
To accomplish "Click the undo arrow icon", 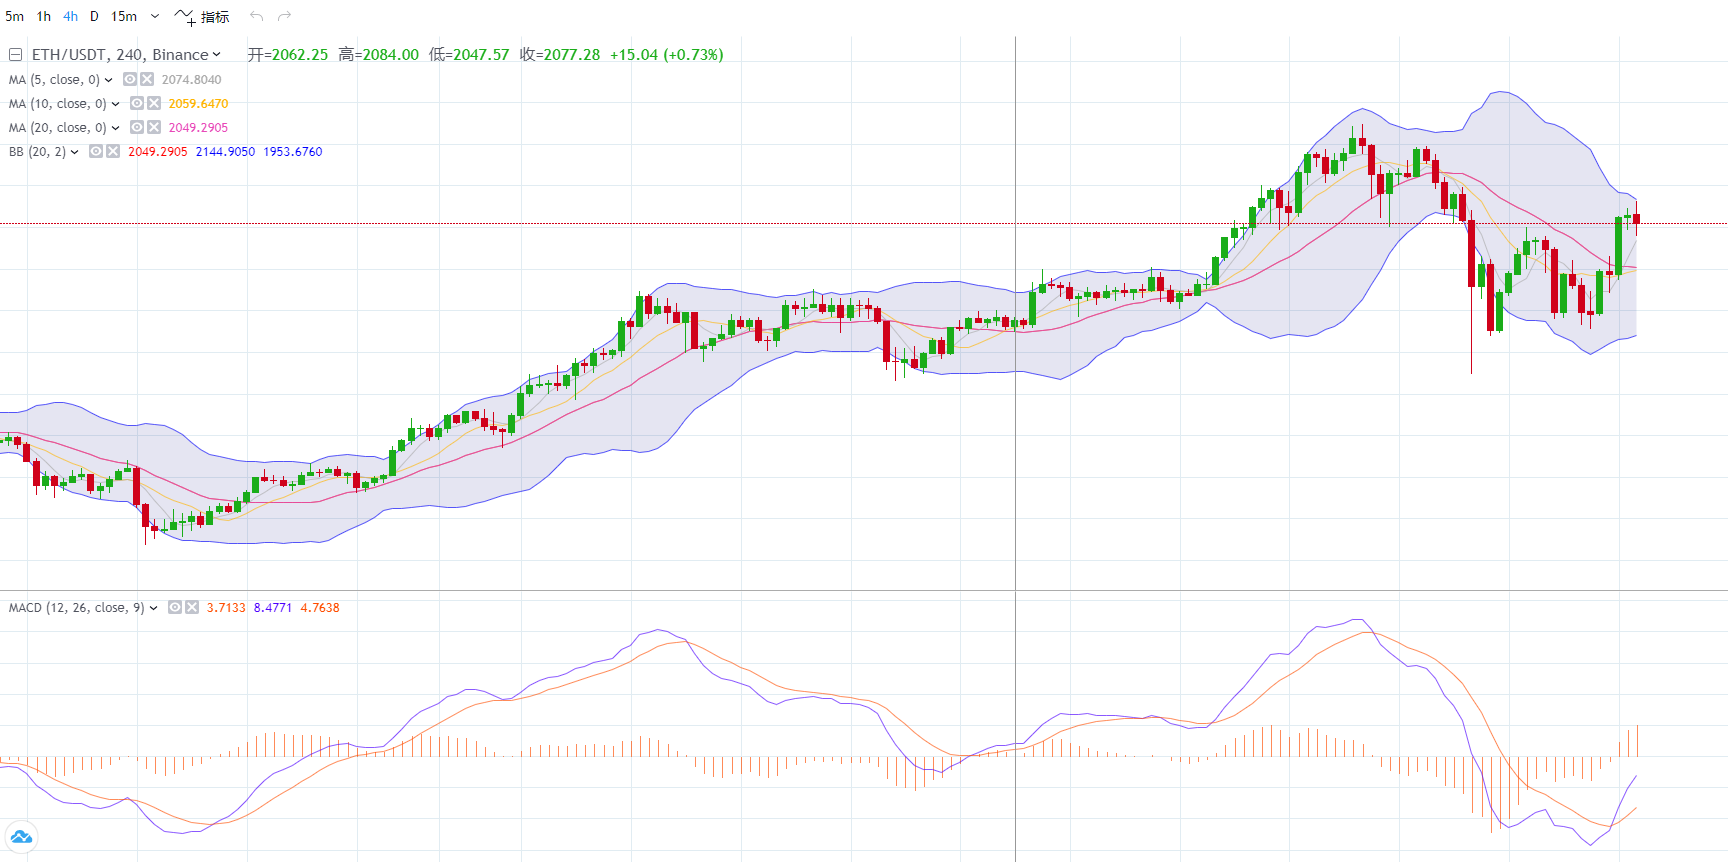I will tap(256, 16).
